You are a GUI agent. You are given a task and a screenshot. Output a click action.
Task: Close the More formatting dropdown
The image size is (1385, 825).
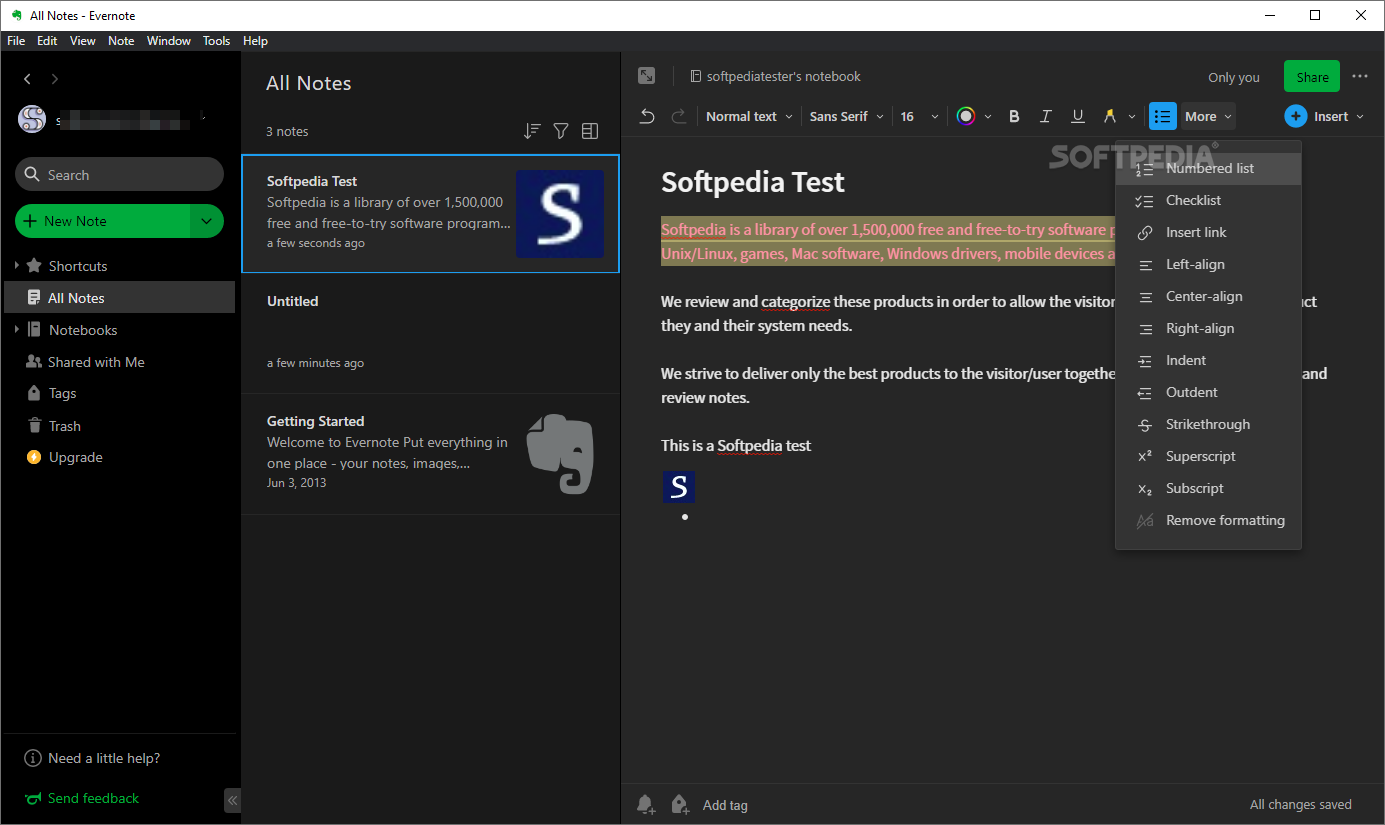point(1208,116)
